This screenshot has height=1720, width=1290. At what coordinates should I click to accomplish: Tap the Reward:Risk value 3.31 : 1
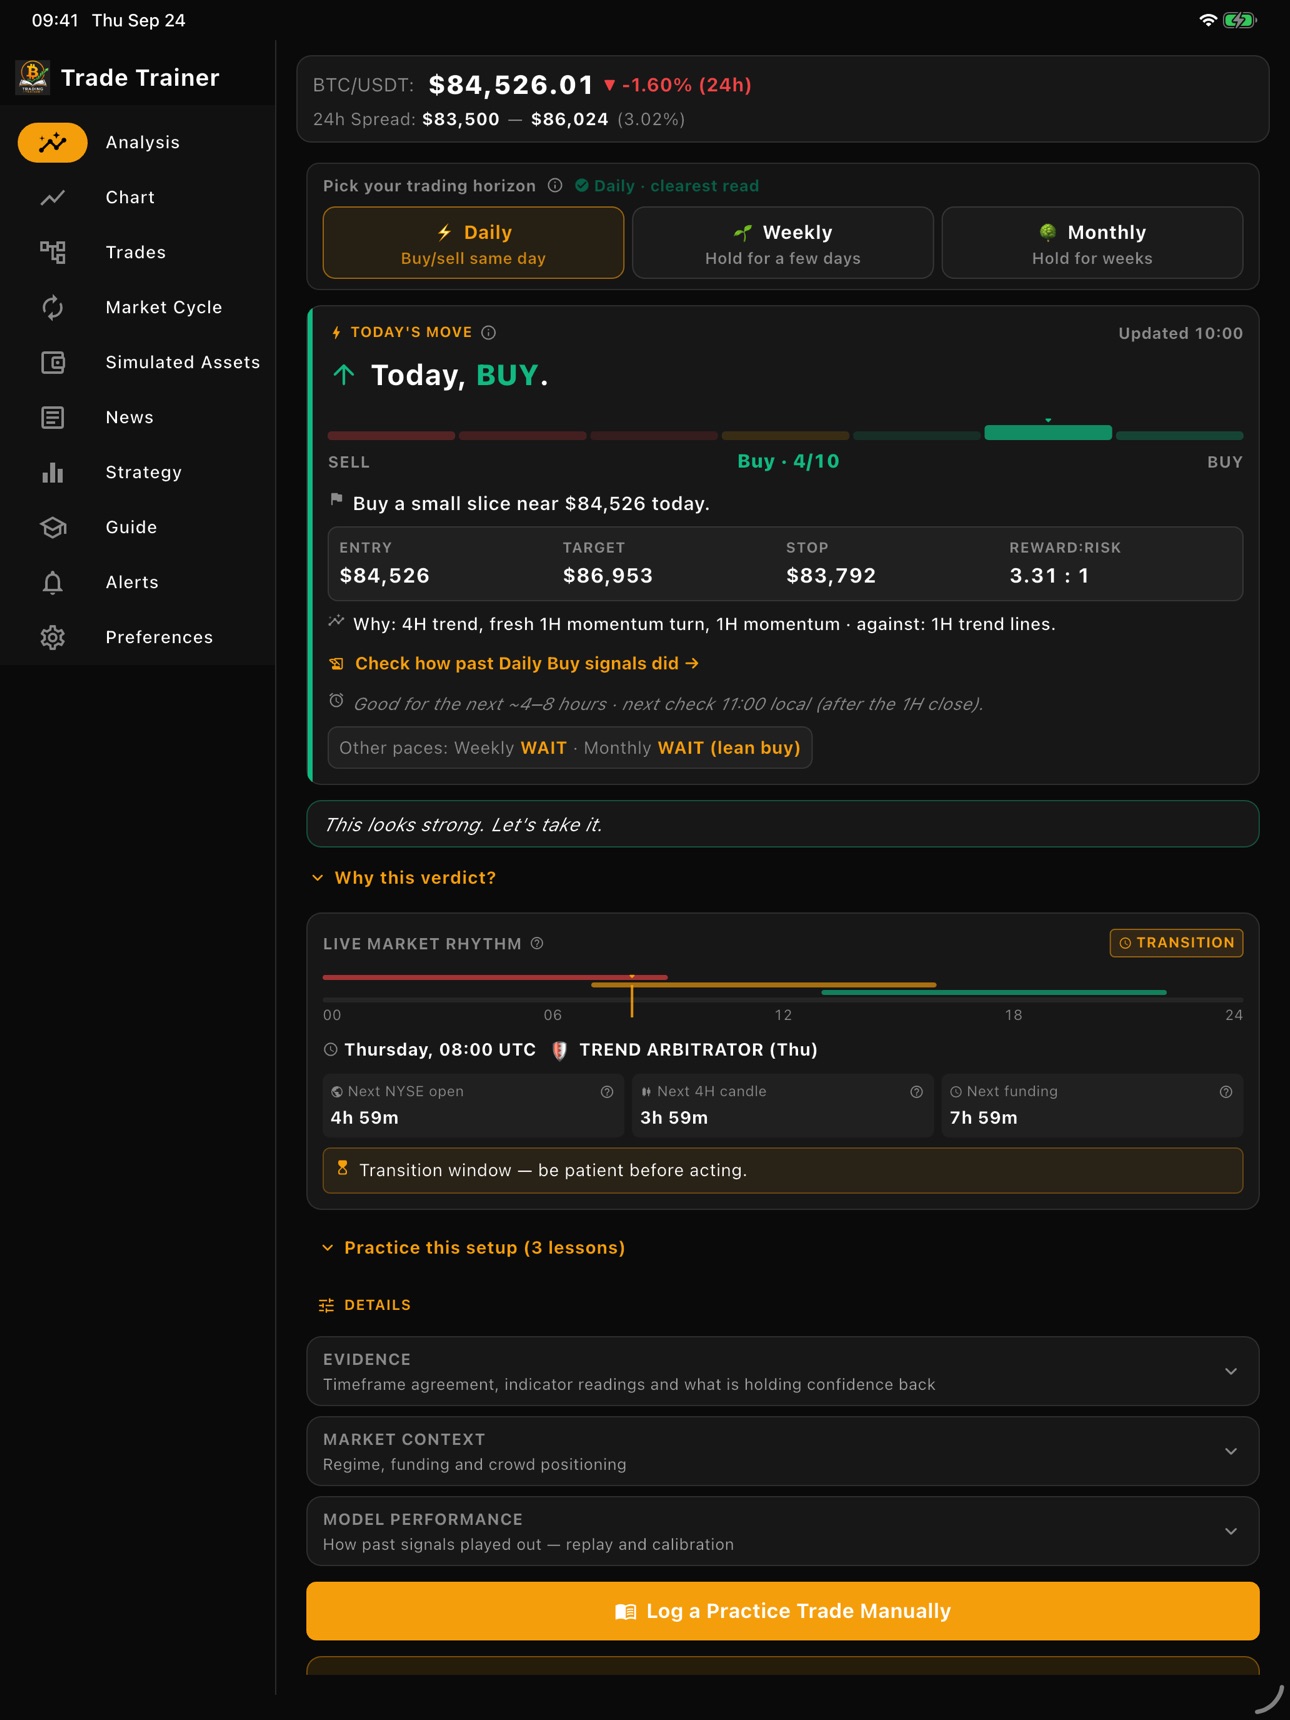(x=1049, y=576)
